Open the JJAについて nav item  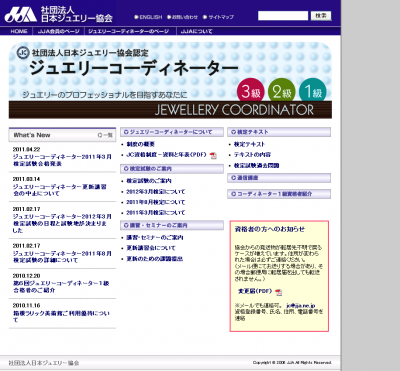(x=196, y=31)
